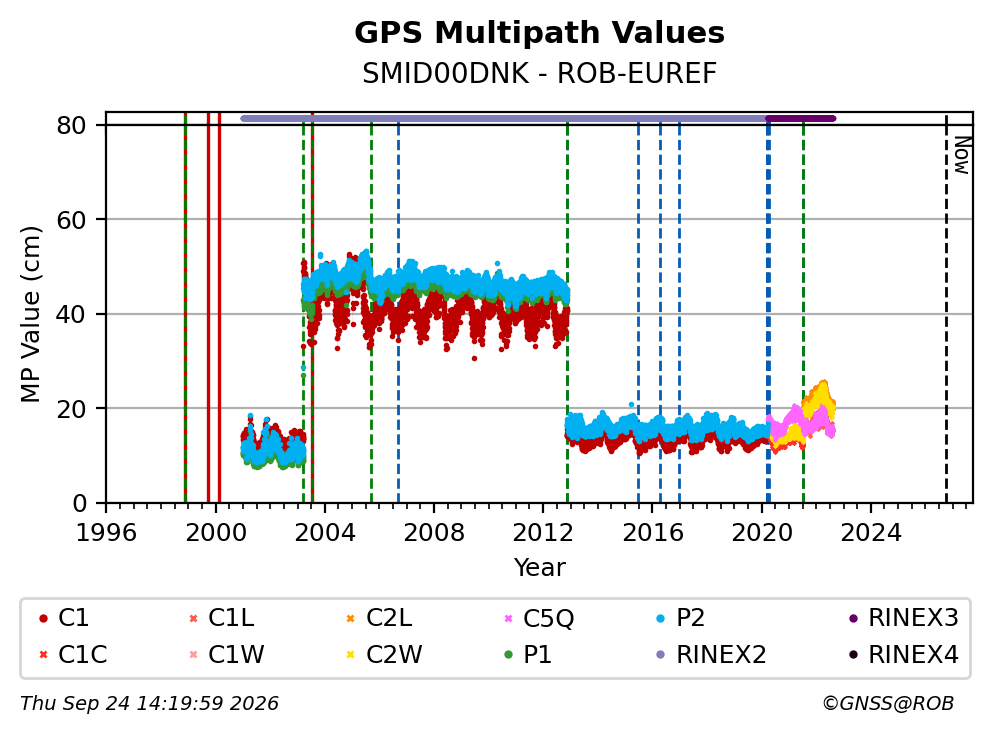
Task: Click the P1 green legend marker
Action: 508,655
